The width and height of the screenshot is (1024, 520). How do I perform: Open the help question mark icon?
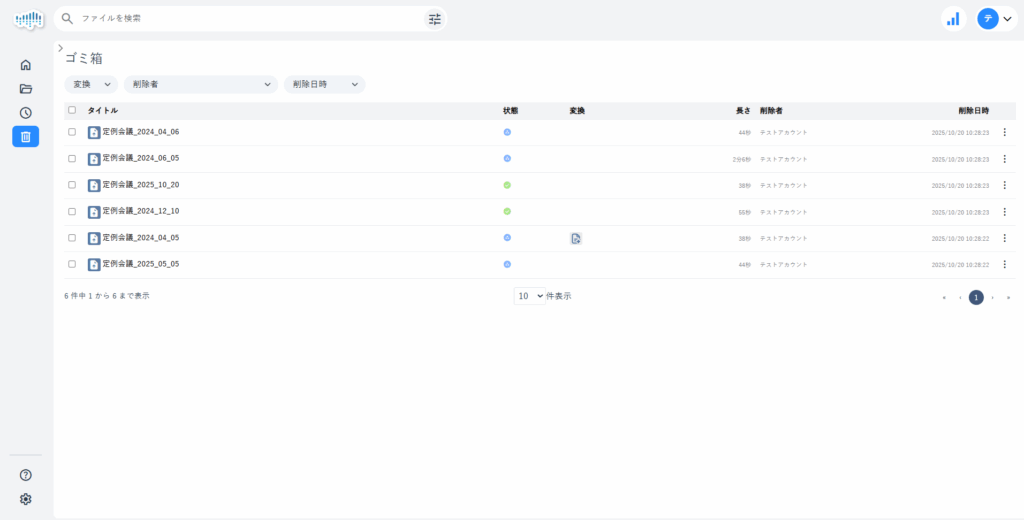26,475
